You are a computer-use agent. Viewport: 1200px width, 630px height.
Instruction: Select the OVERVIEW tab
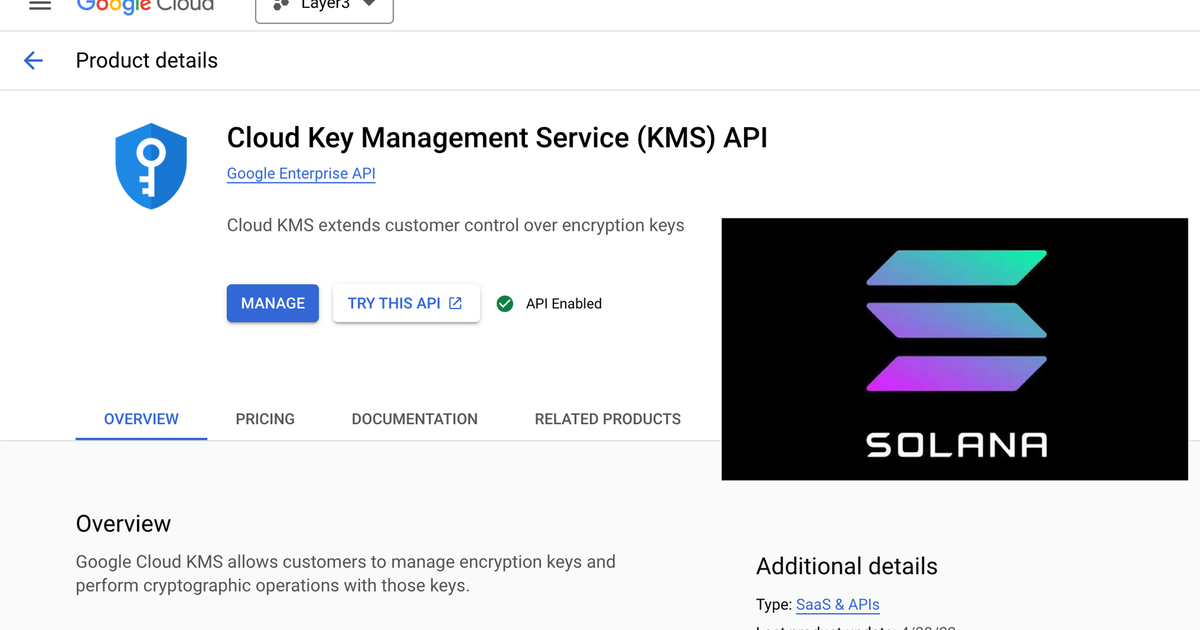click(x=141, y=419)
